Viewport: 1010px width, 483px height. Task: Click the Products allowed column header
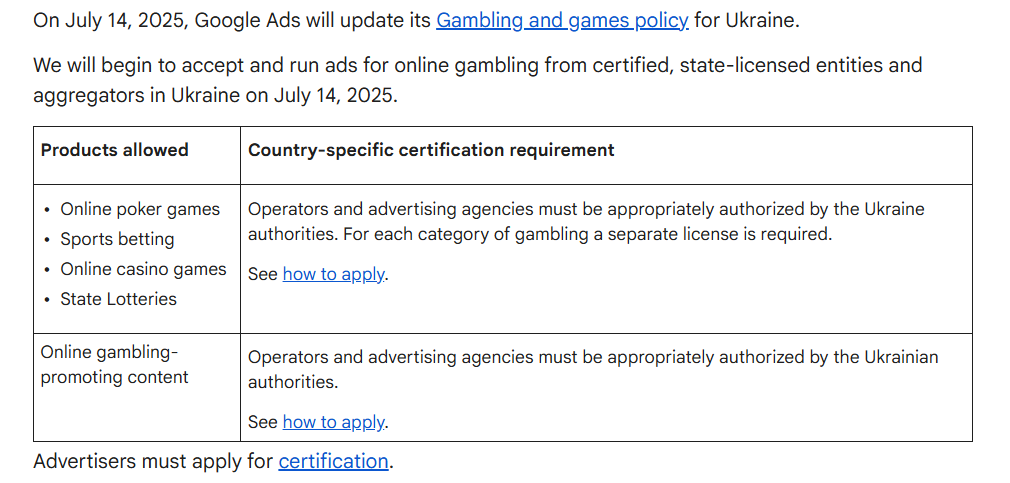click(115, 150)
